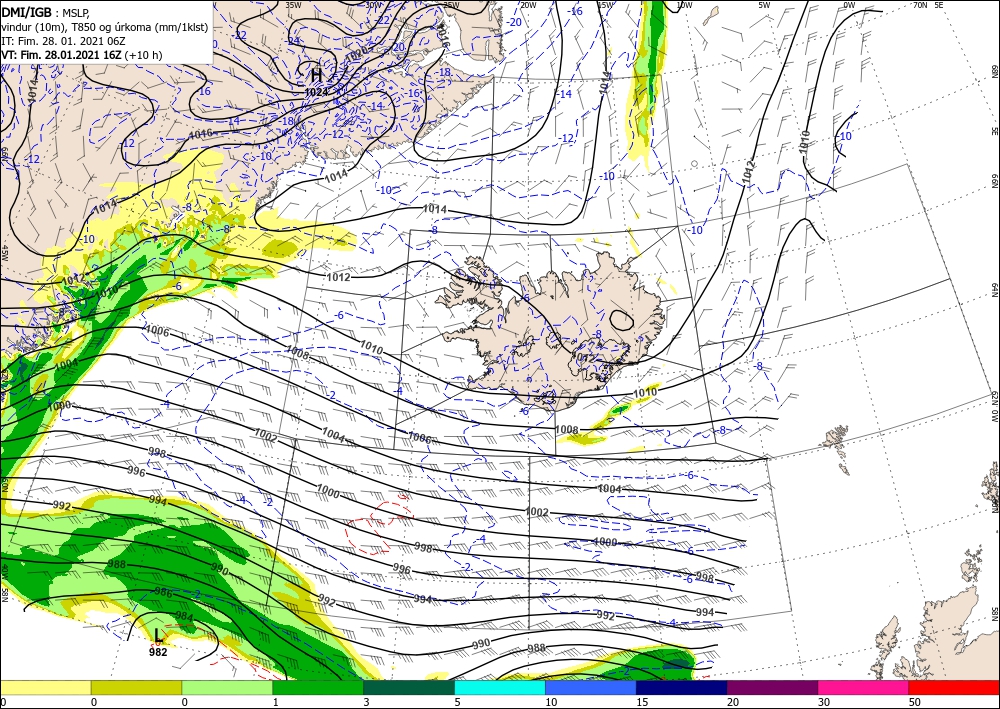
Task: Click the -24 temperature contour label
Action: 292,41
